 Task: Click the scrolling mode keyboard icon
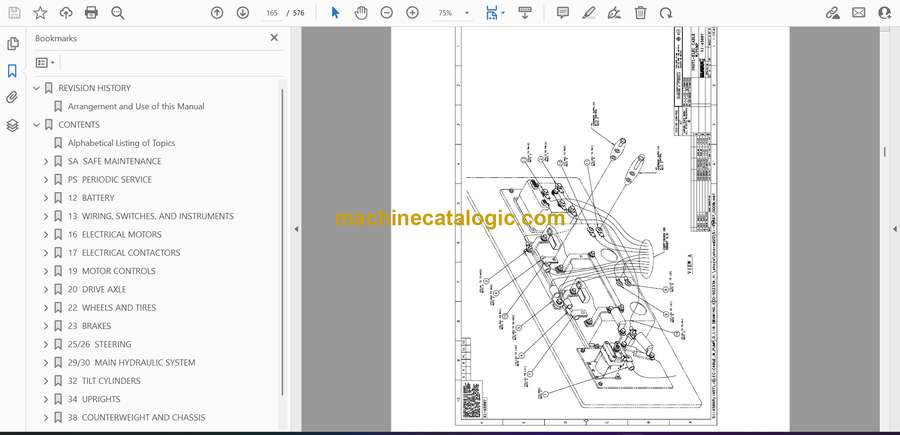pos(525,13)
